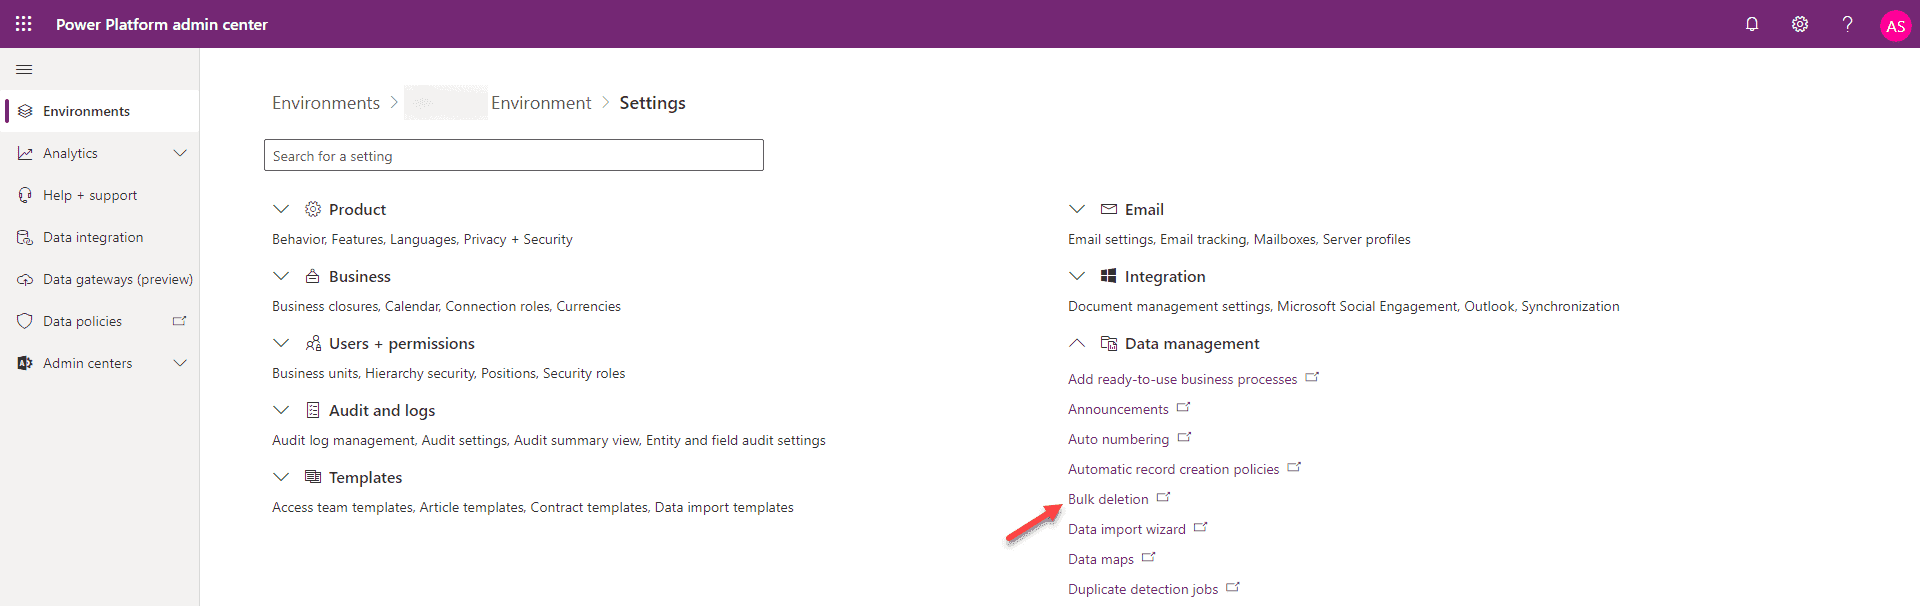Expand the Audit and logs chevron

tap(281, 410)
